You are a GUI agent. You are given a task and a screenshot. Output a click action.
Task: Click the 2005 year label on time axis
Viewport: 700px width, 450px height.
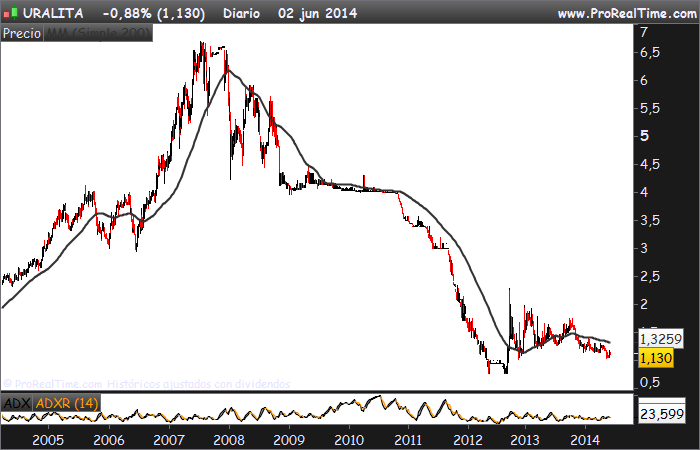tap(48, 440)
